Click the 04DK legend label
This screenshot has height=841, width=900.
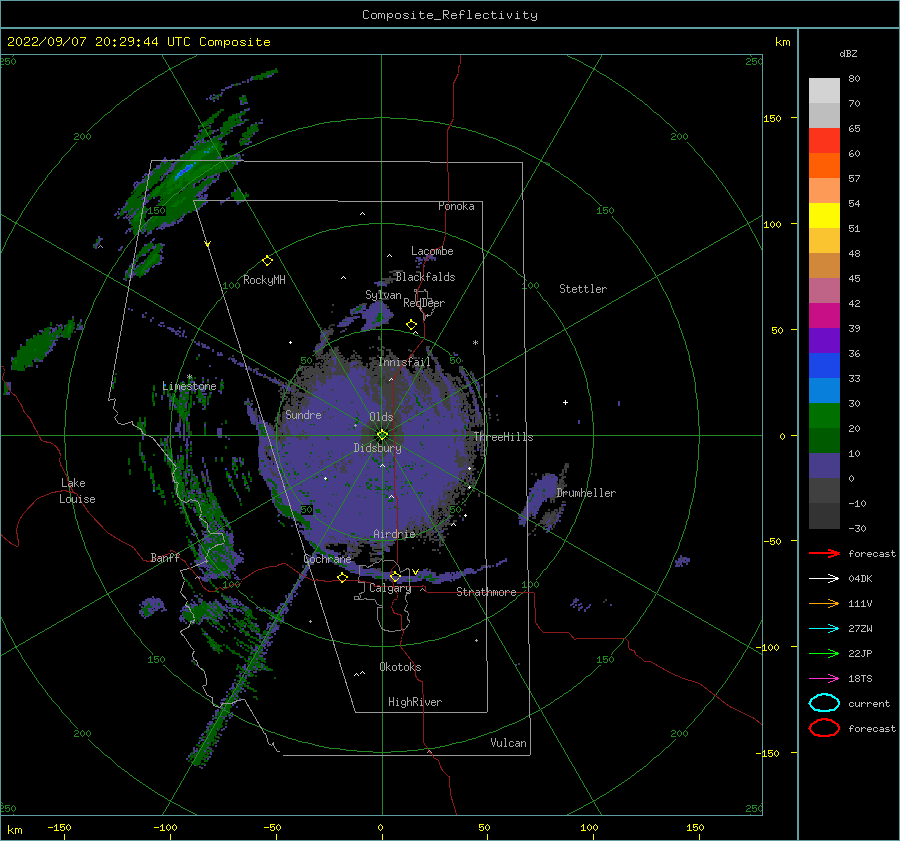[860, 579]
